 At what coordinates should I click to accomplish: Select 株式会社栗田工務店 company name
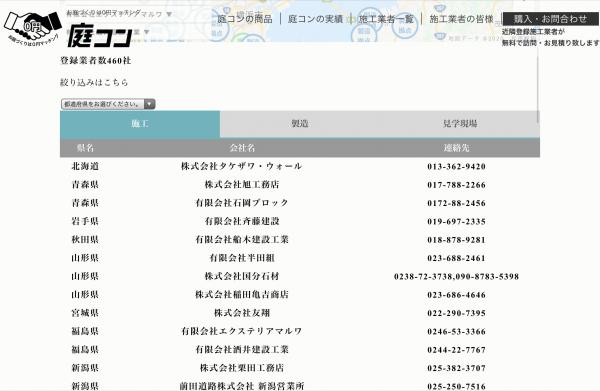242,368
